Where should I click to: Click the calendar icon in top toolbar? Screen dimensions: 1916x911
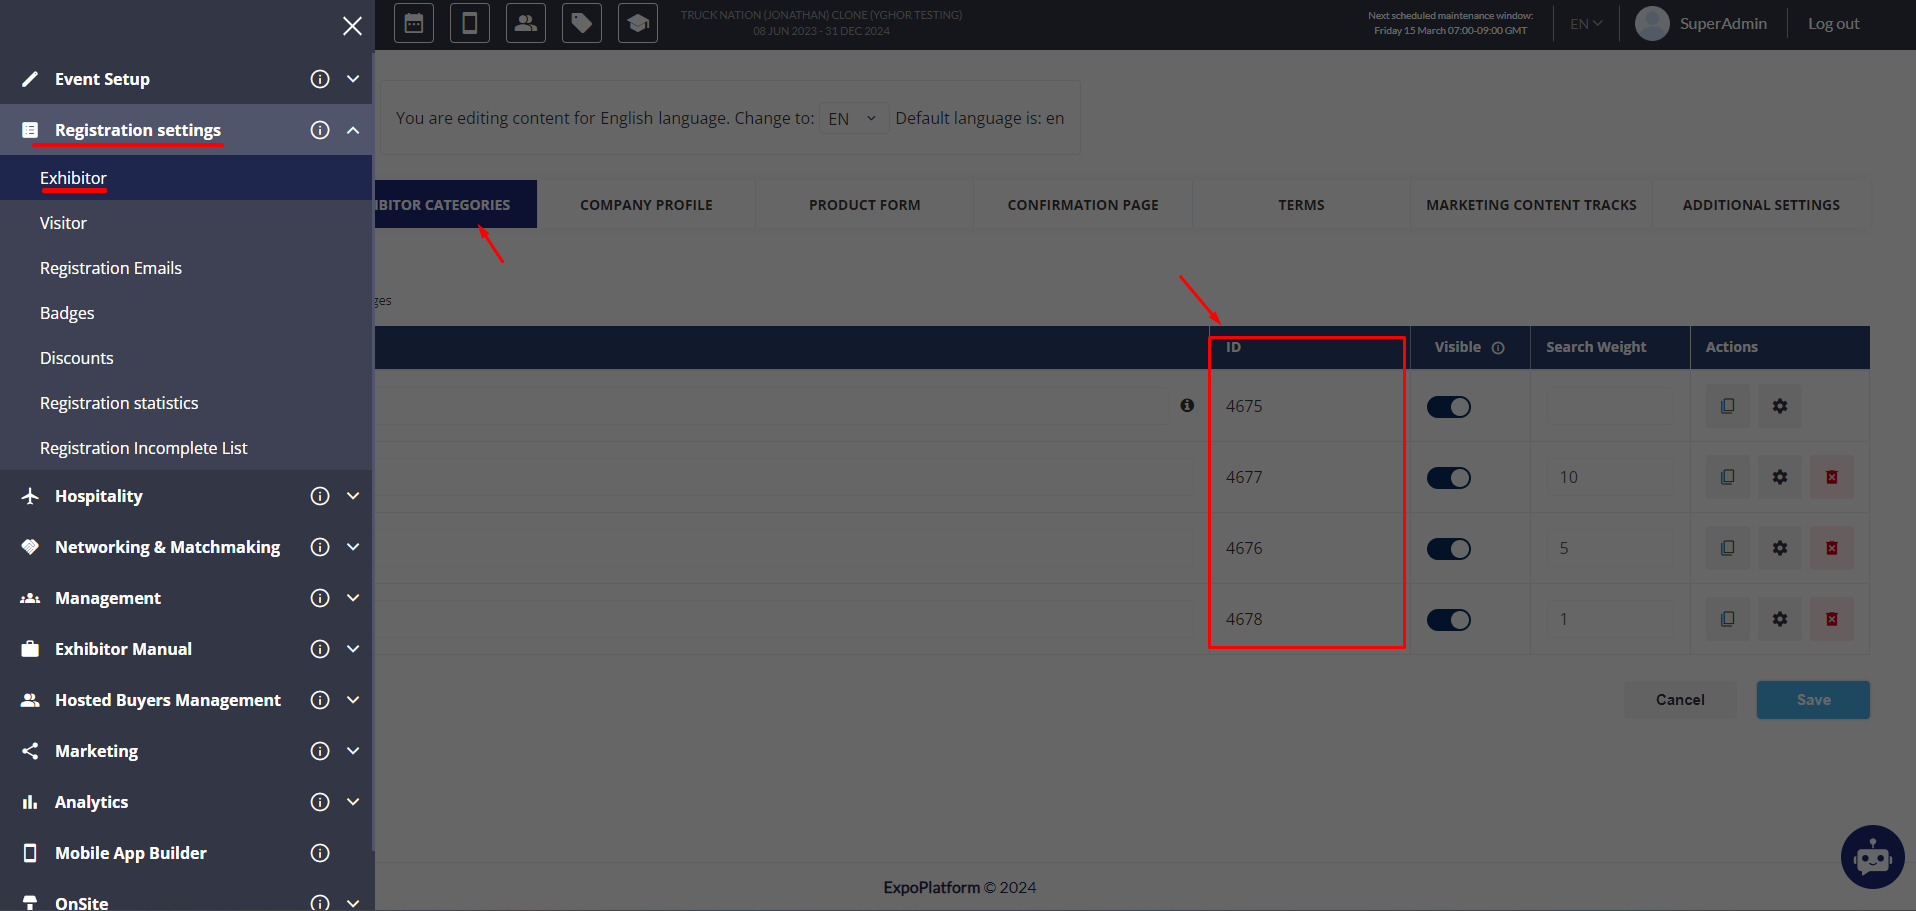point(414,23)
